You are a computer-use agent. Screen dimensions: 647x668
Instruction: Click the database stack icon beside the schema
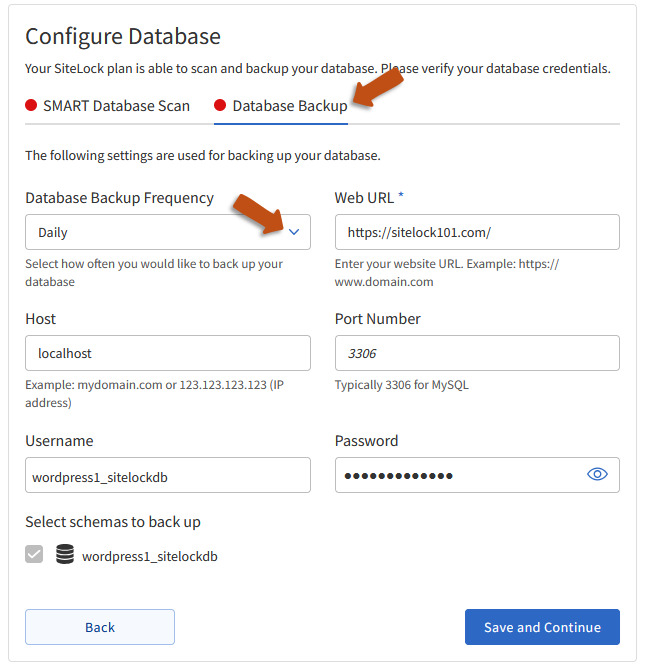point(65,554)
